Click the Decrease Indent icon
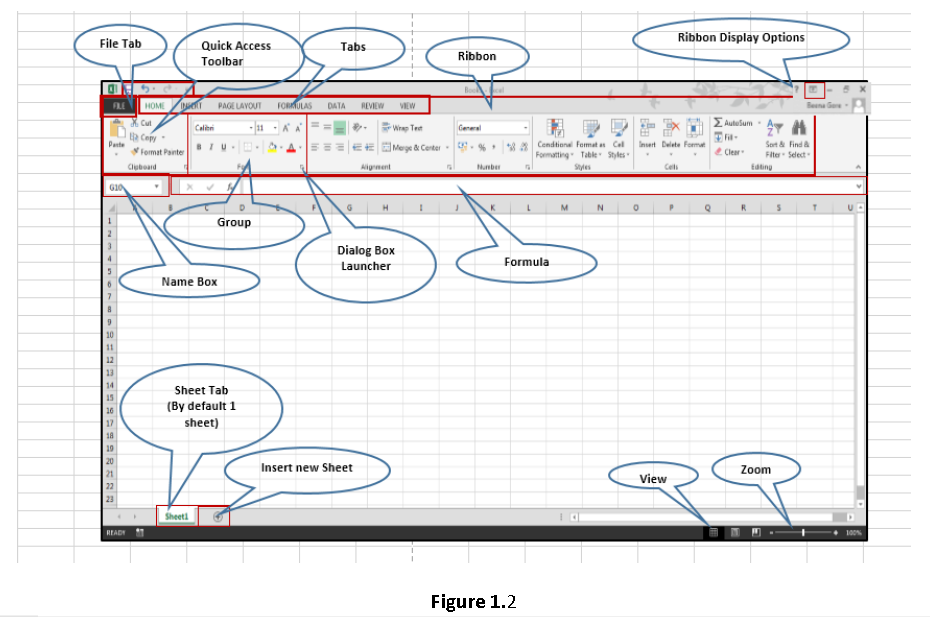This screenshot has width=930, height=617. pyautogui.click(x=357, y=147)
